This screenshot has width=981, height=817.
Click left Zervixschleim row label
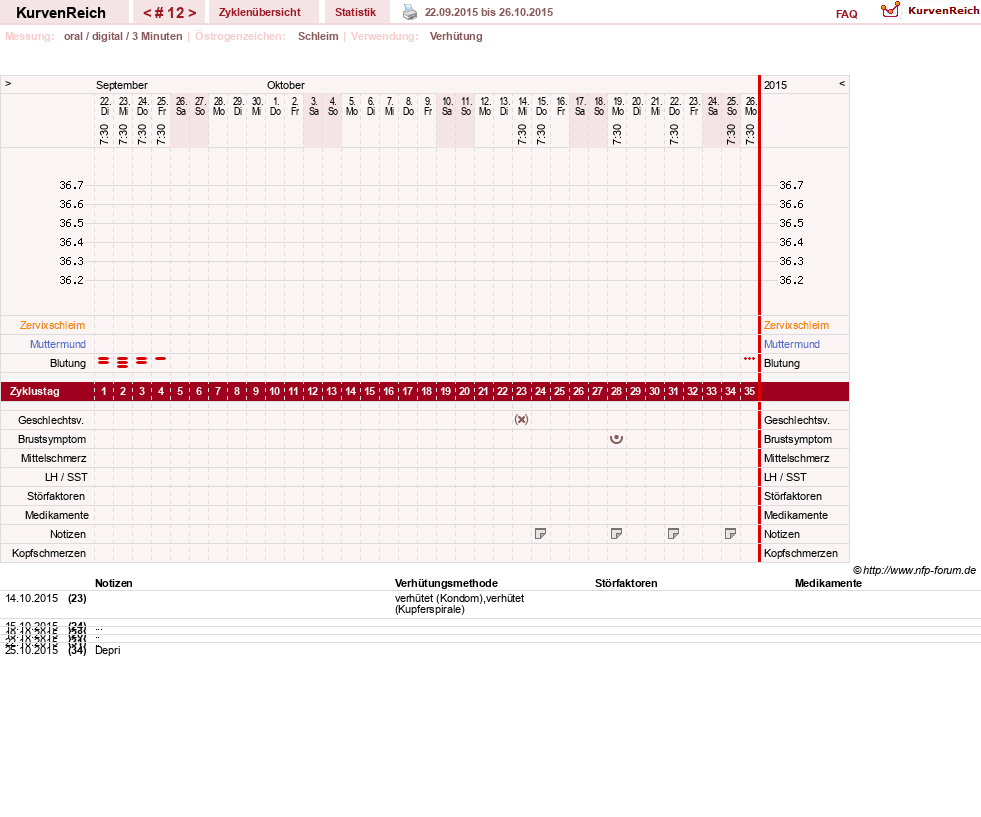pyautogui.click(x=52, y=325)
